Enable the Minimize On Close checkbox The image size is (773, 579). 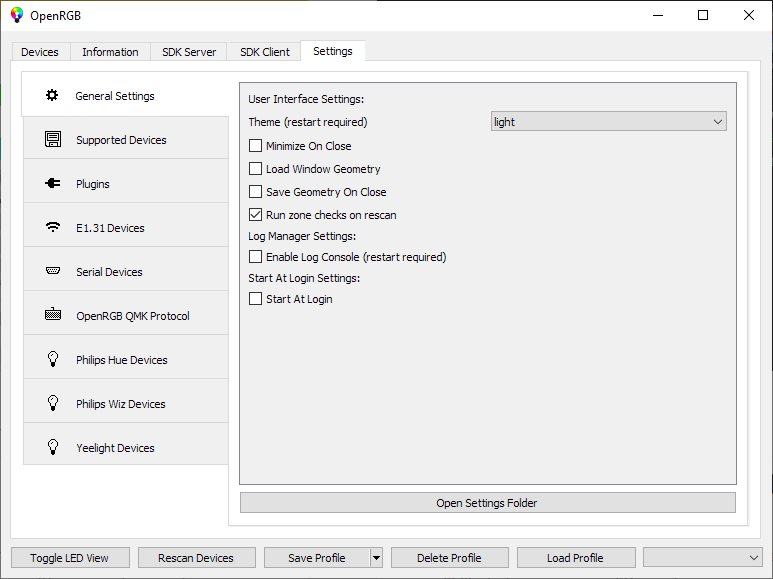pos(256,146)
